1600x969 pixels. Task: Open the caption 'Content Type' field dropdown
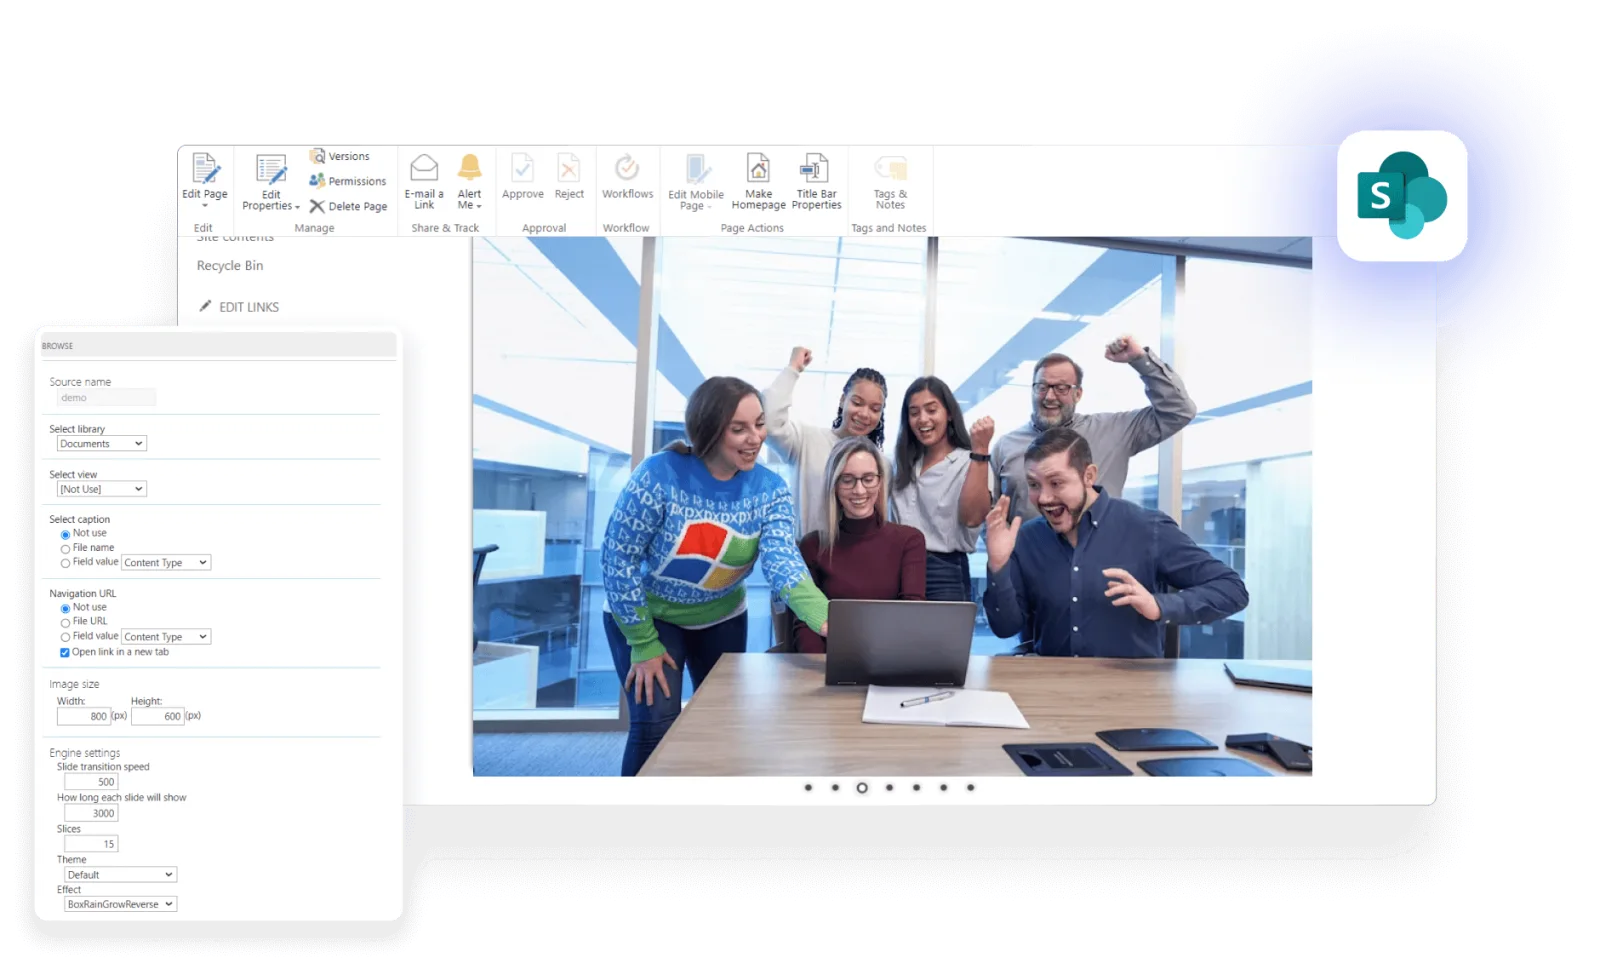(166, 563)
